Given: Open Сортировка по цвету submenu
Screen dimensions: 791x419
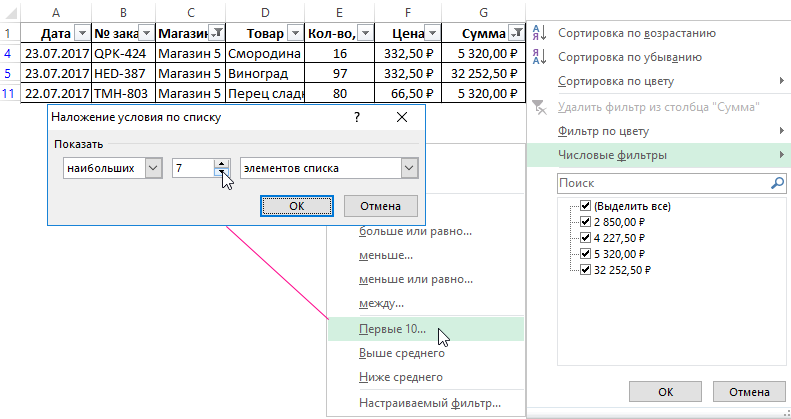Looking at the screenshot, I should pyautogui.click(x=657, y=81).
